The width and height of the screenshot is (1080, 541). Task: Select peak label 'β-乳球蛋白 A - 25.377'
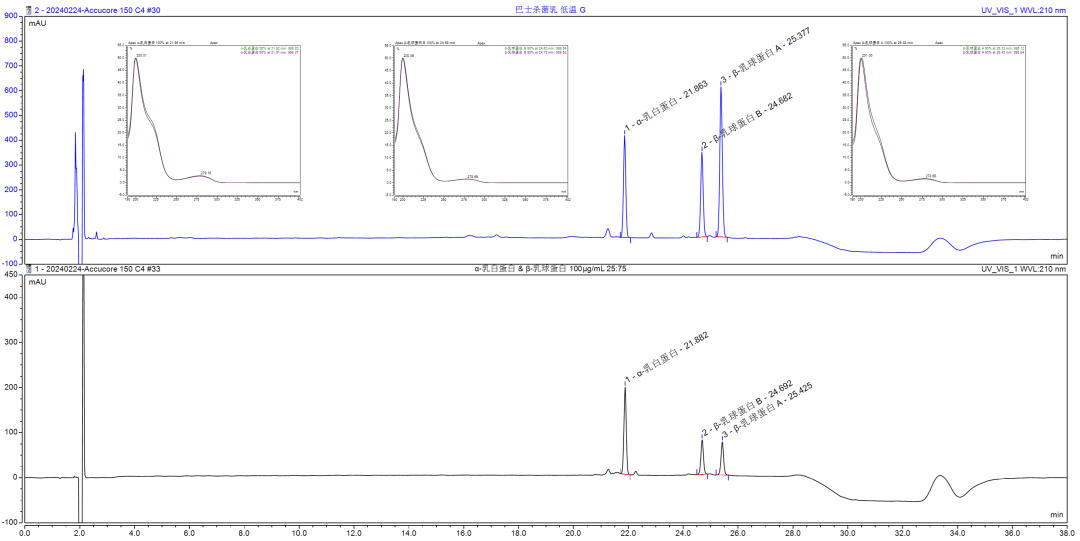coord(765,54)
